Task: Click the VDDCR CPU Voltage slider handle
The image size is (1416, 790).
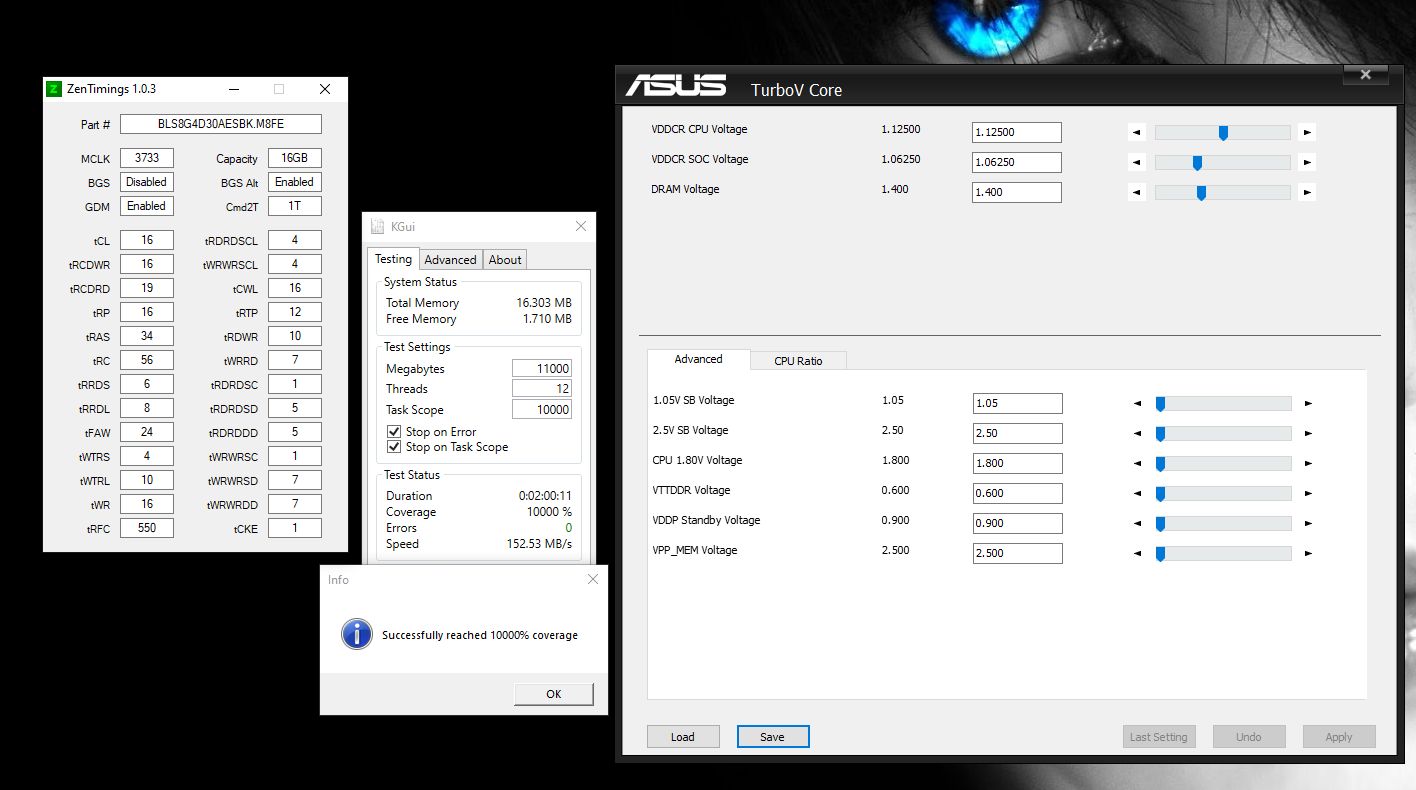Action: click(x=1223, y=132)
